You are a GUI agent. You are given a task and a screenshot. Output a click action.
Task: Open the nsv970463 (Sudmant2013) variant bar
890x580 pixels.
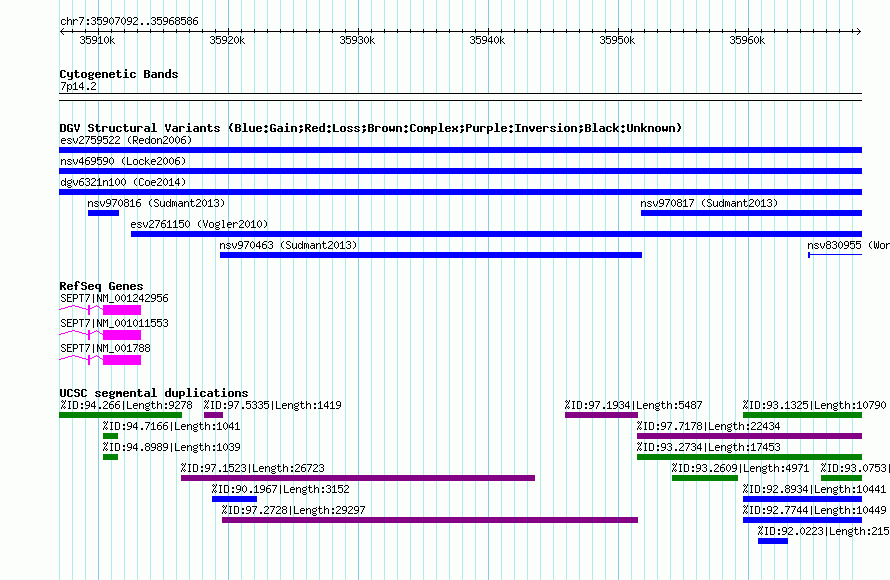tap(431, 255)
